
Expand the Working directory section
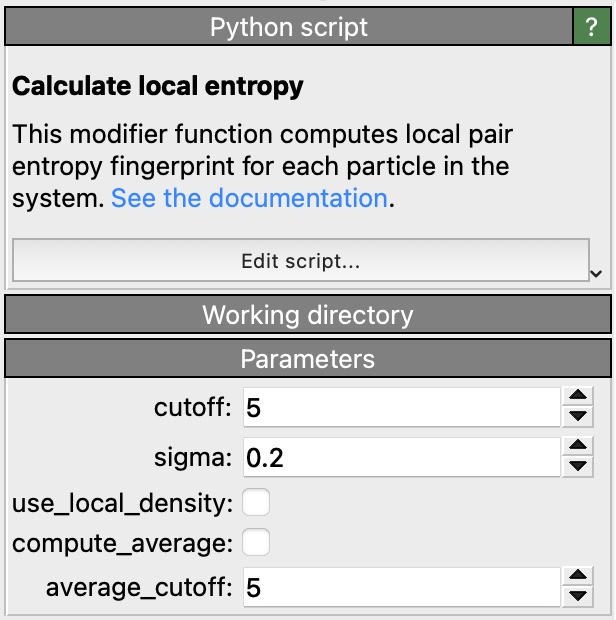point(307,315)
